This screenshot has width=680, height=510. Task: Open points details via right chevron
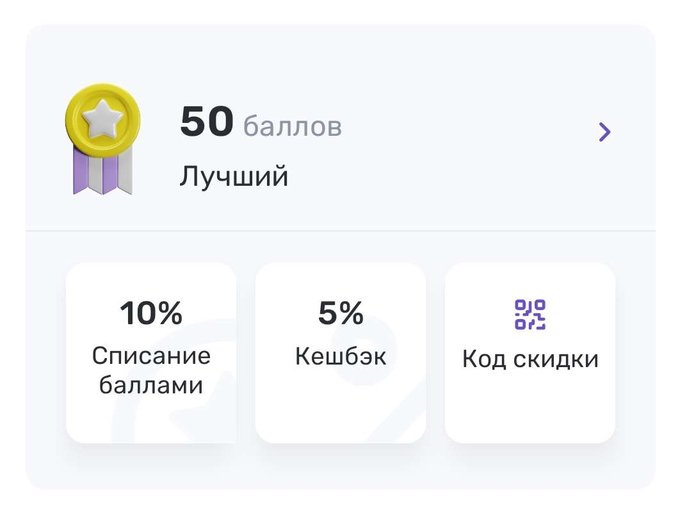(605, 132)
